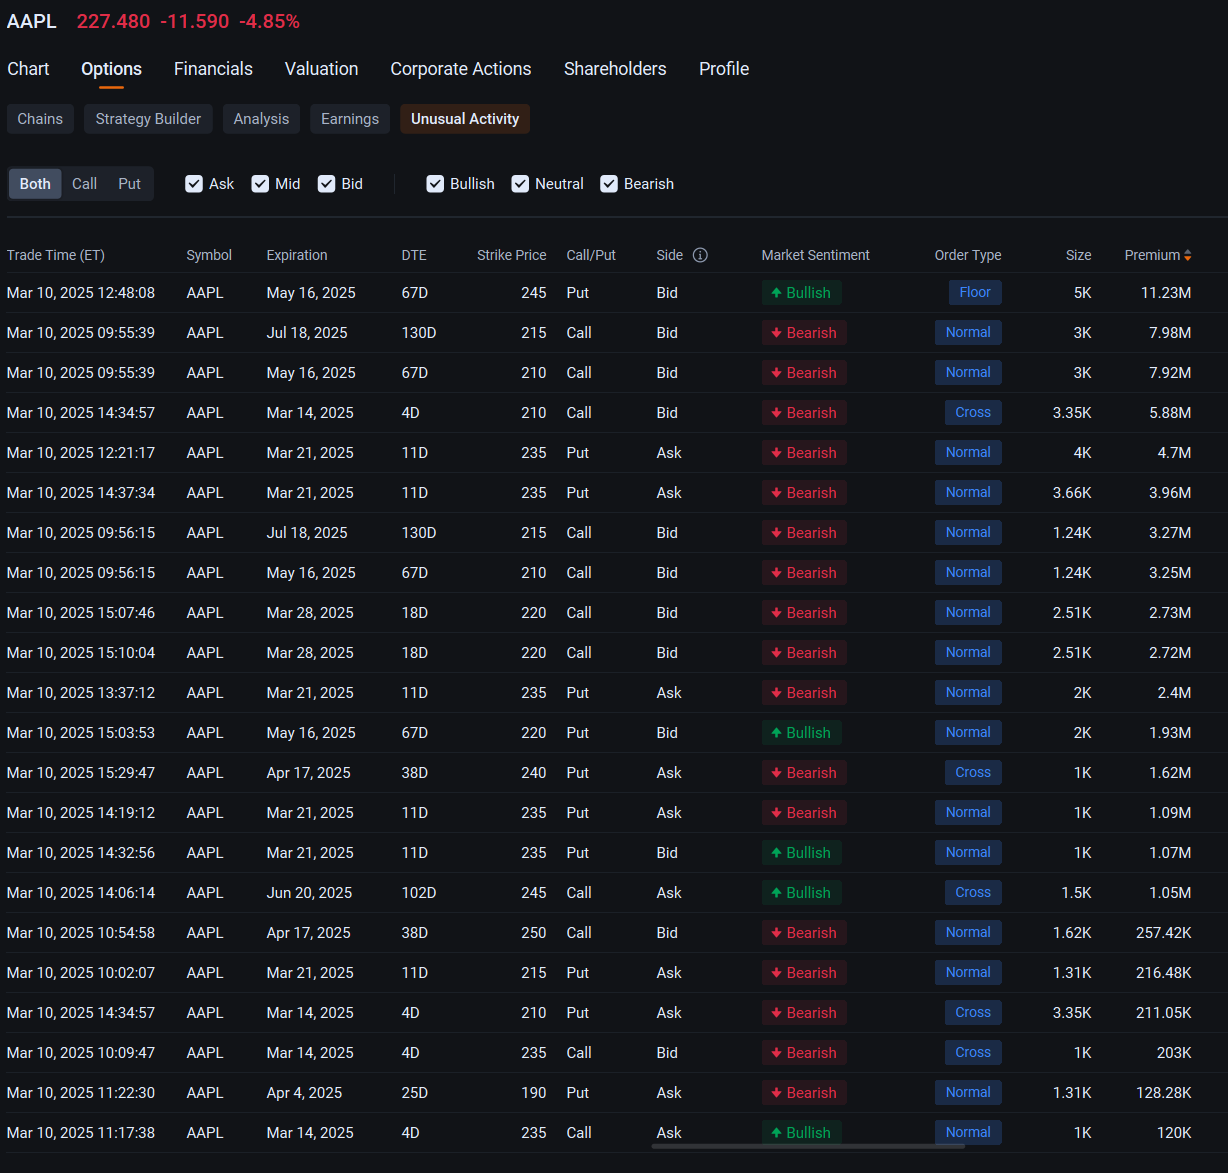Click the Bullish badge on 12:48:08 trade
This screenshot has width=1228, height=1173.
(x=801, y=293)
